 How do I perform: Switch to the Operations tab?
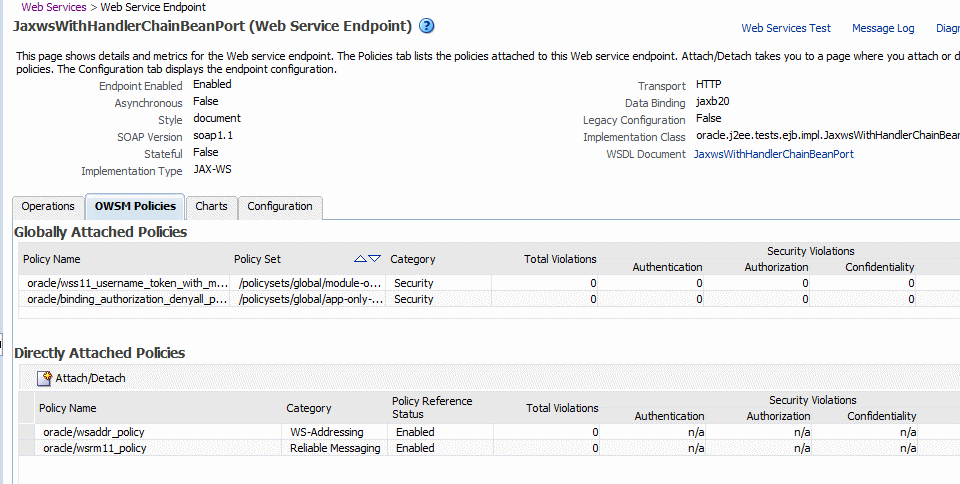coord(48,206)
